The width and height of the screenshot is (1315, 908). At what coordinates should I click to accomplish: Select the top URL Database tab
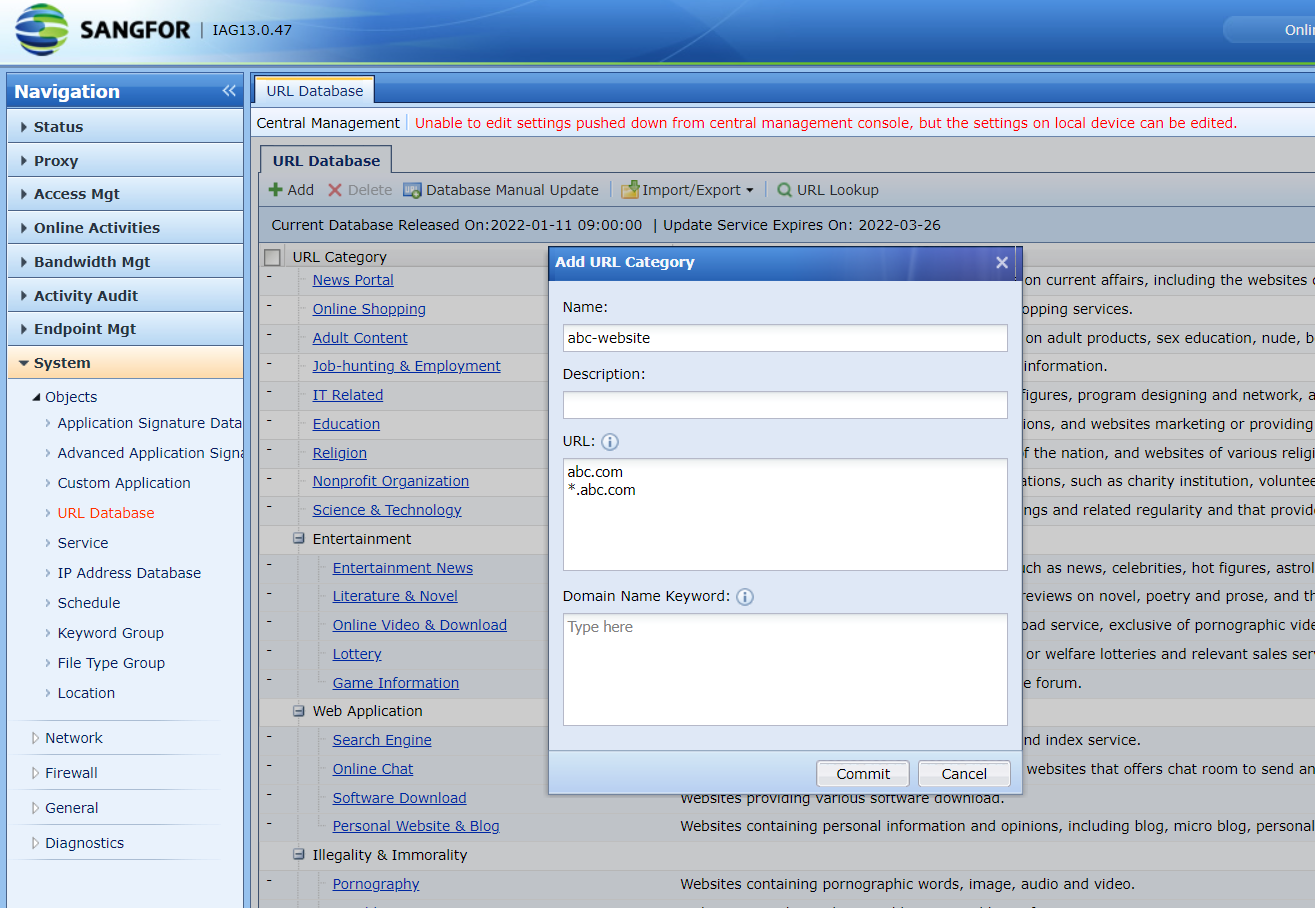pyautogui.click(x=314, y=90)
